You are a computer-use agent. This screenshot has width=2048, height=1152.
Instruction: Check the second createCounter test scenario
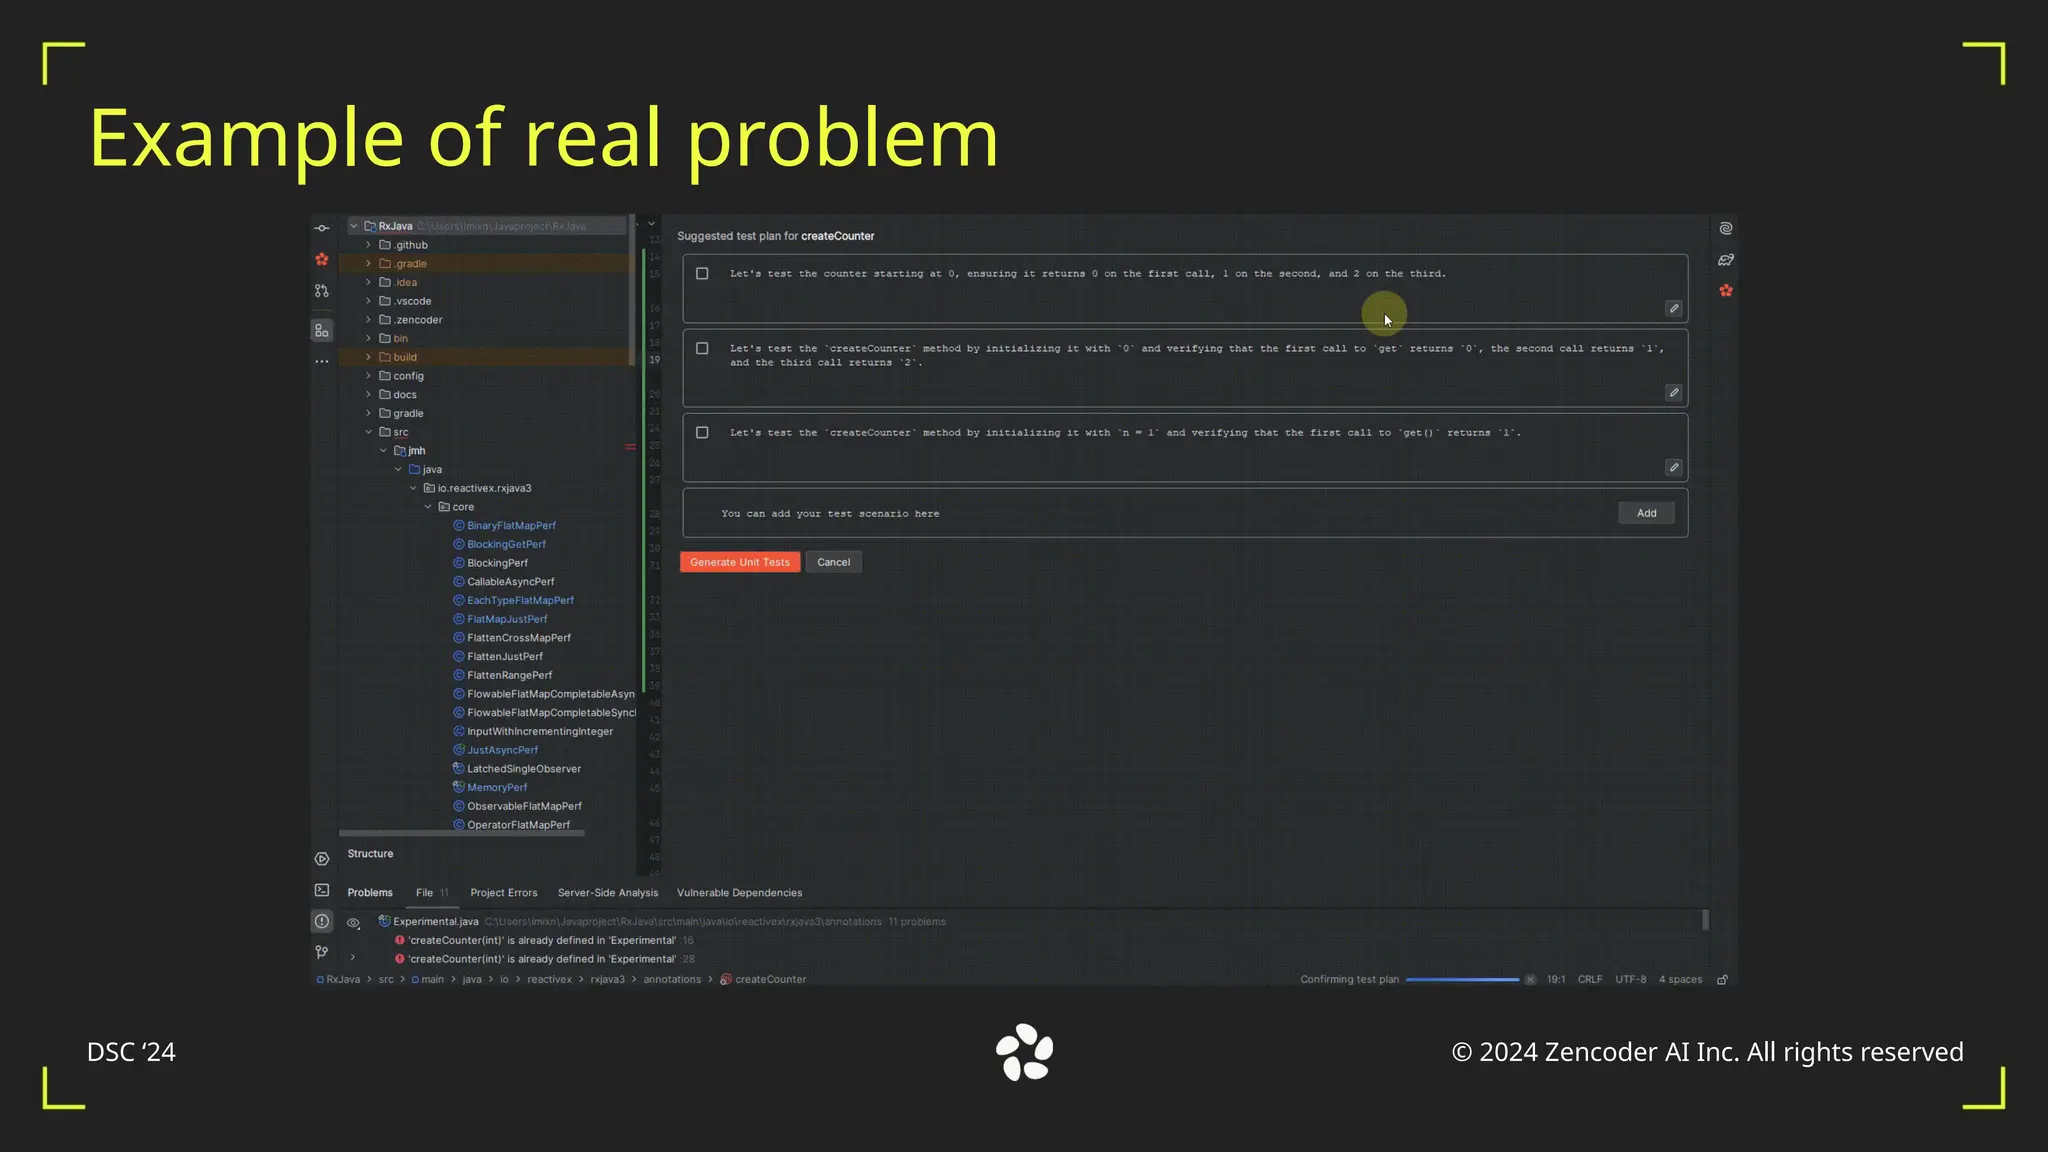(702, 349)
